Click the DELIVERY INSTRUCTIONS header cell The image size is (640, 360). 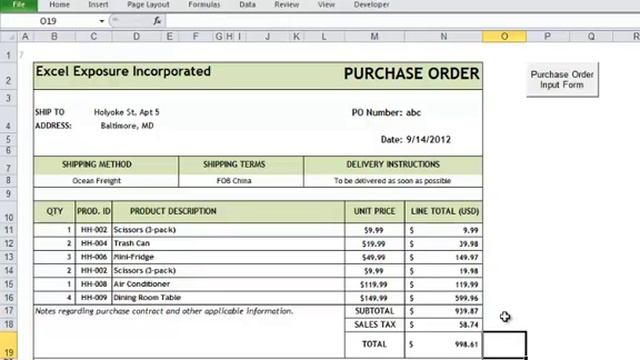[393, 165]
